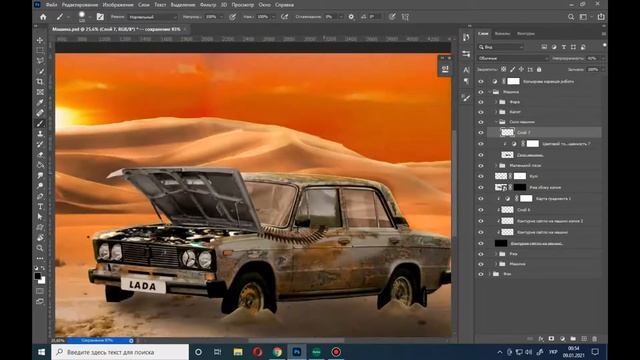Open the Файл menu
640x360 pixels.
(x=51, y=5)
